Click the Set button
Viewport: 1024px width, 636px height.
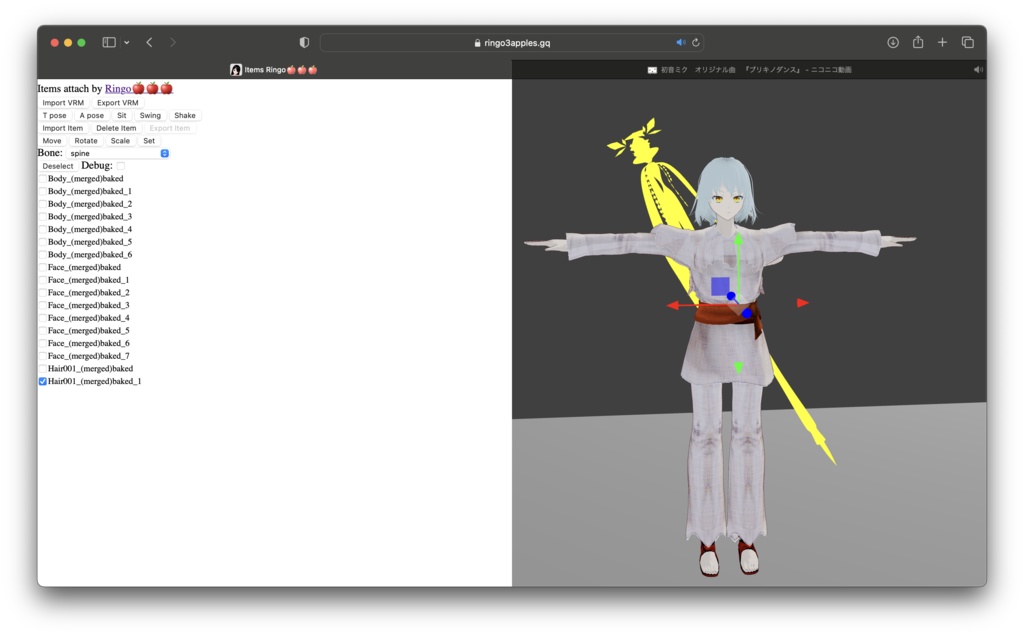149,140
